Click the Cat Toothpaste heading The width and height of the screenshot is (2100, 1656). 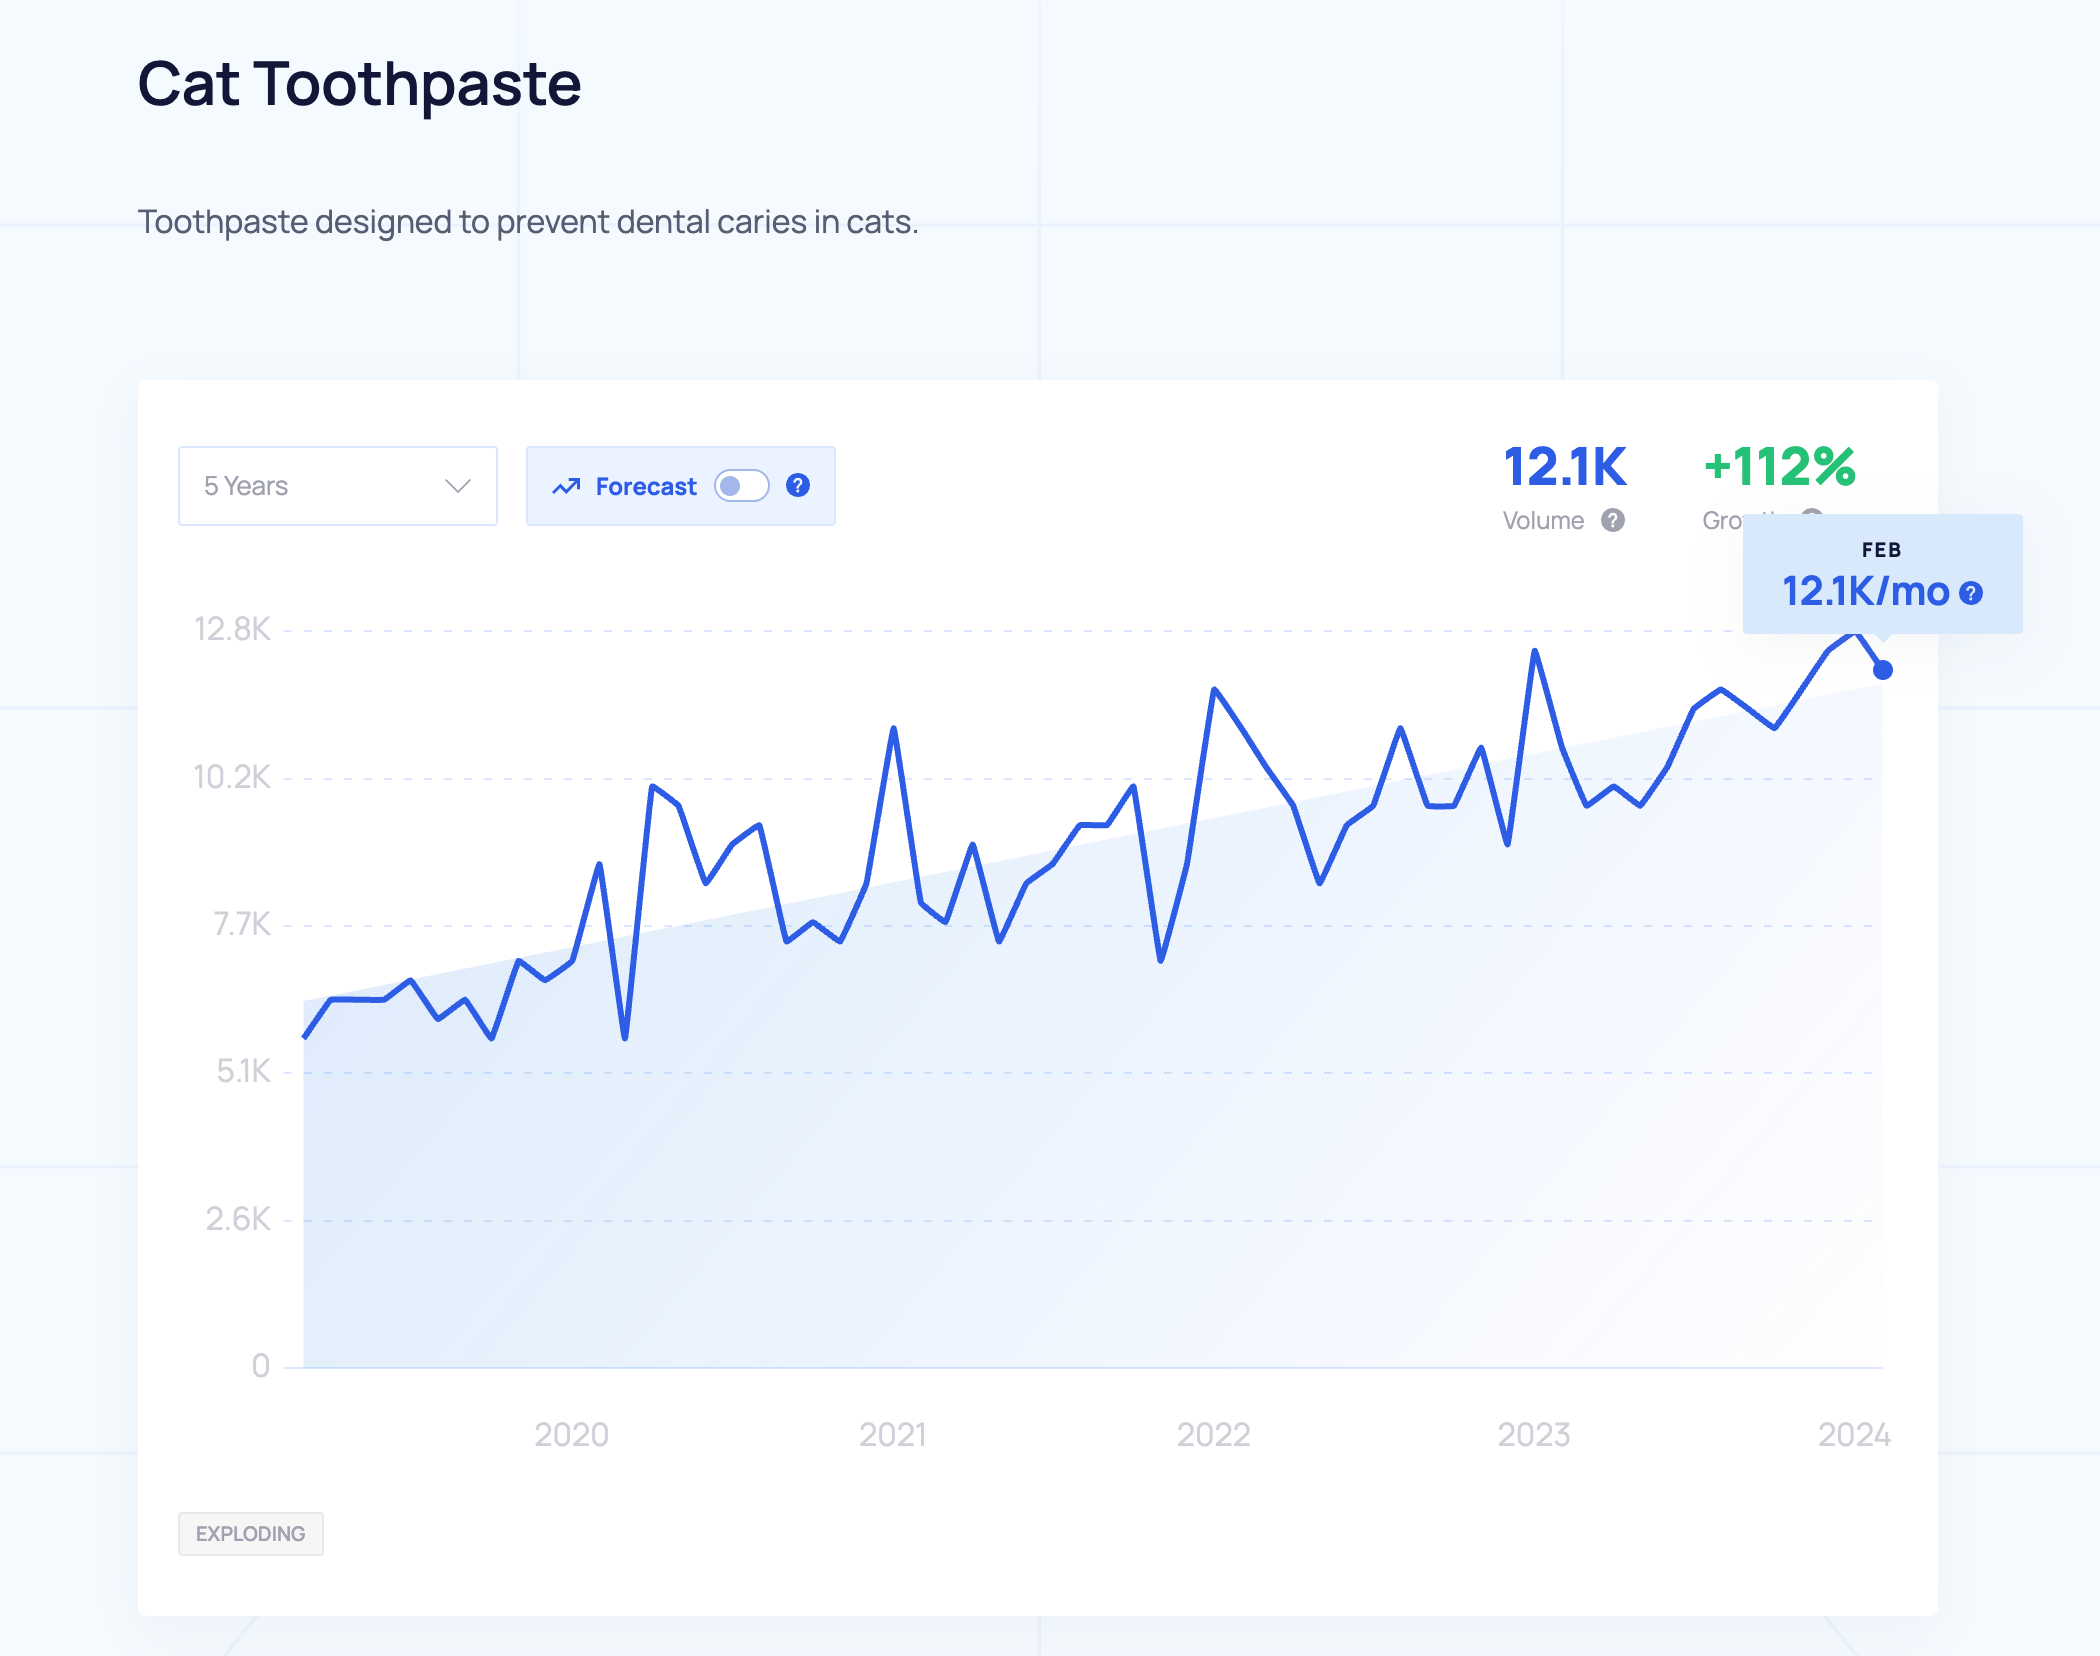[359, 84]
